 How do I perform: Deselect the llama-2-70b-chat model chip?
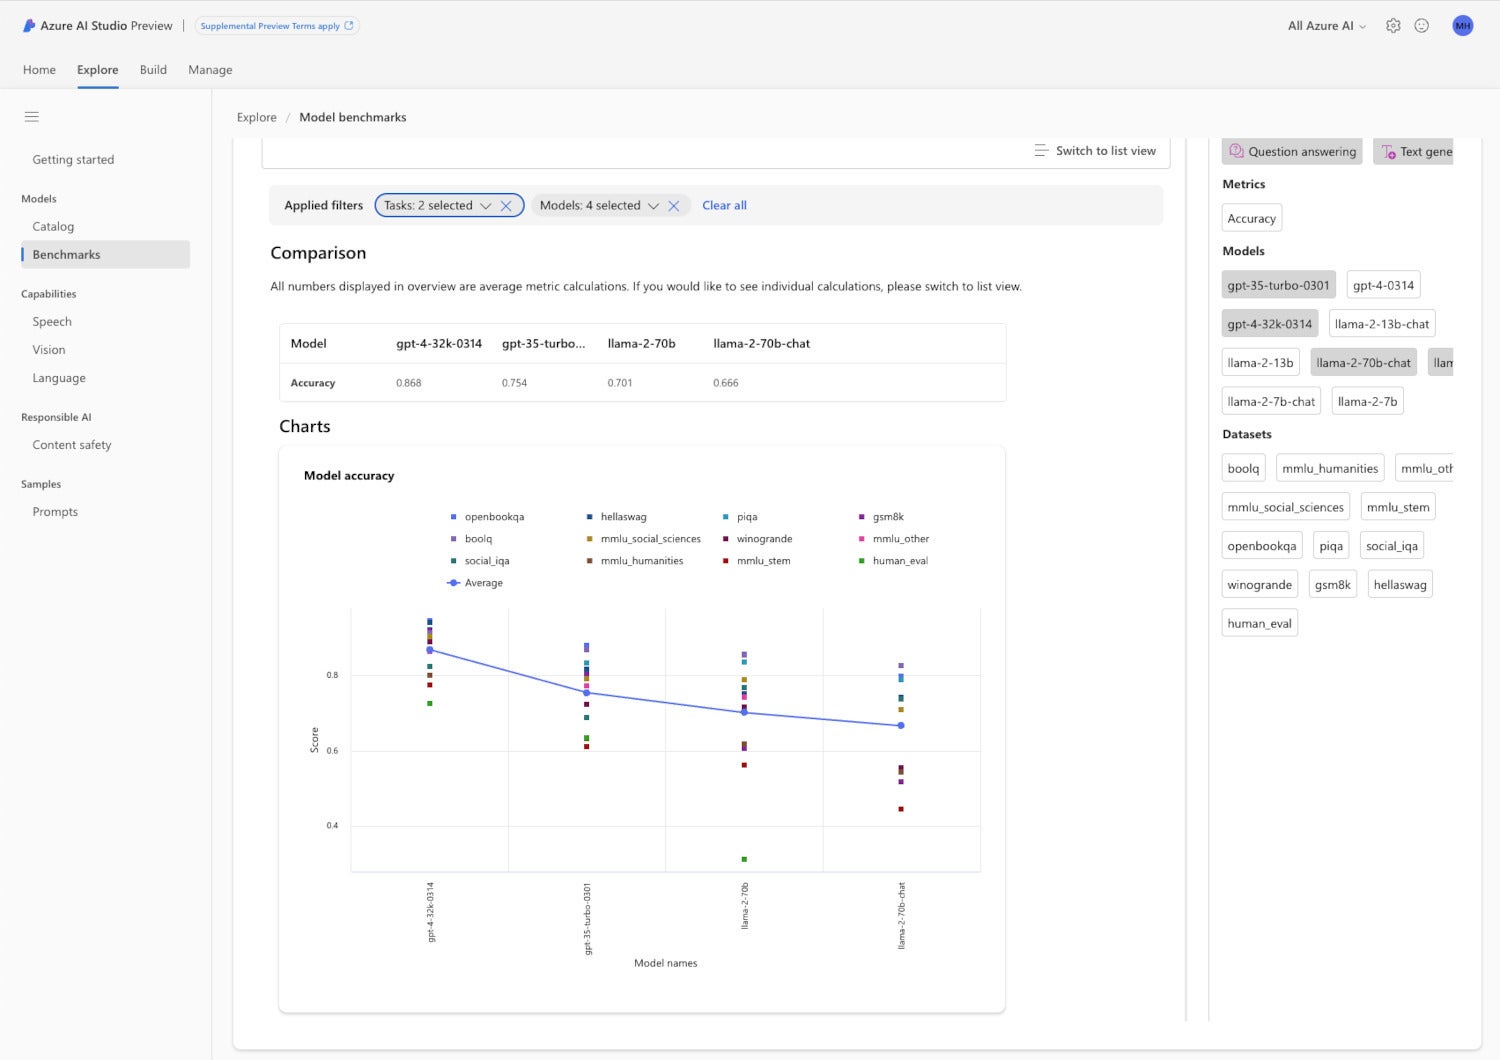pyautogui.click(x=1363, y=364)
